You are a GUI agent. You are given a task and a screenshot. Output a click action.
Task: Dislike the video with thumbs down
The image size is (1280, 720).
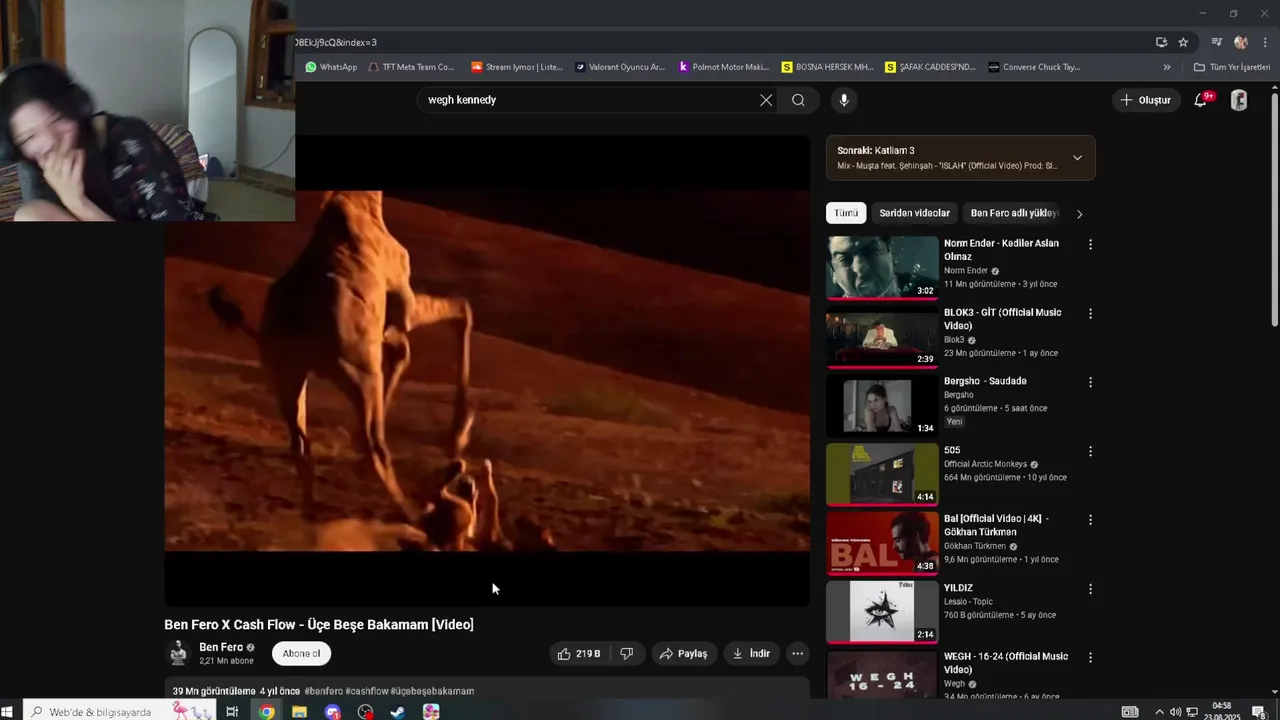point(627,654)
